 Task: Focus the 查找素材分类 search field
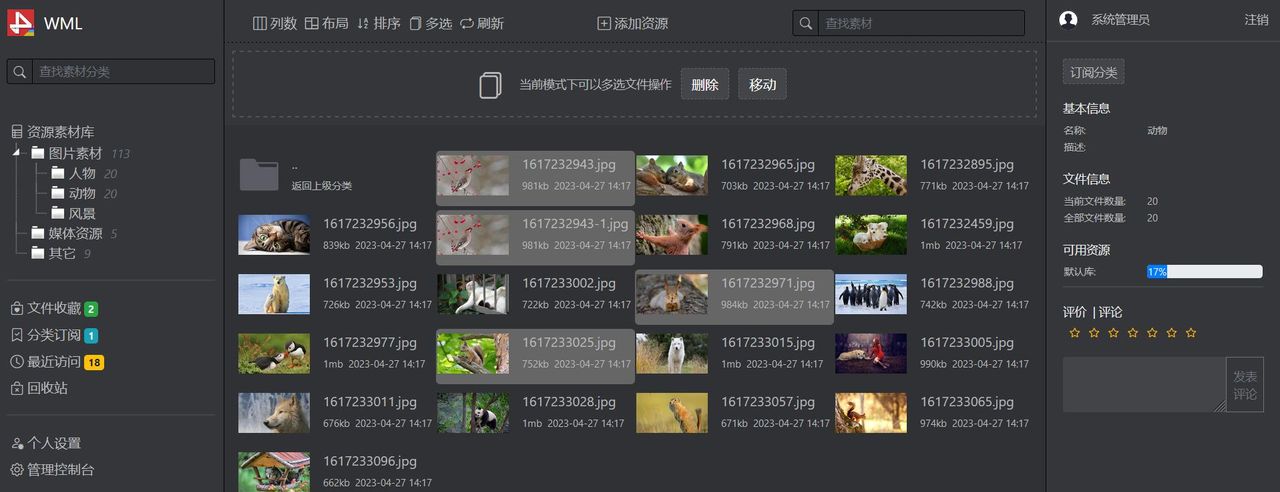124,72
